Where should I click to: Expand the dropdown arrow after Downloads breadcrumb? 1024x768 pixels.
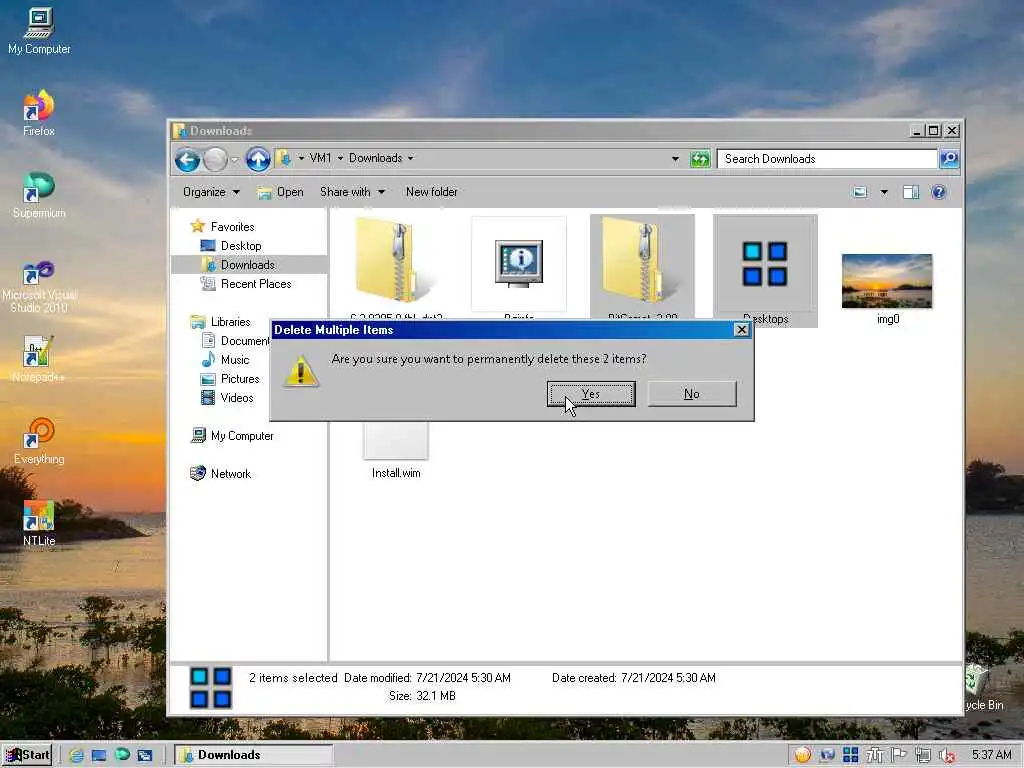coord(411,158)
